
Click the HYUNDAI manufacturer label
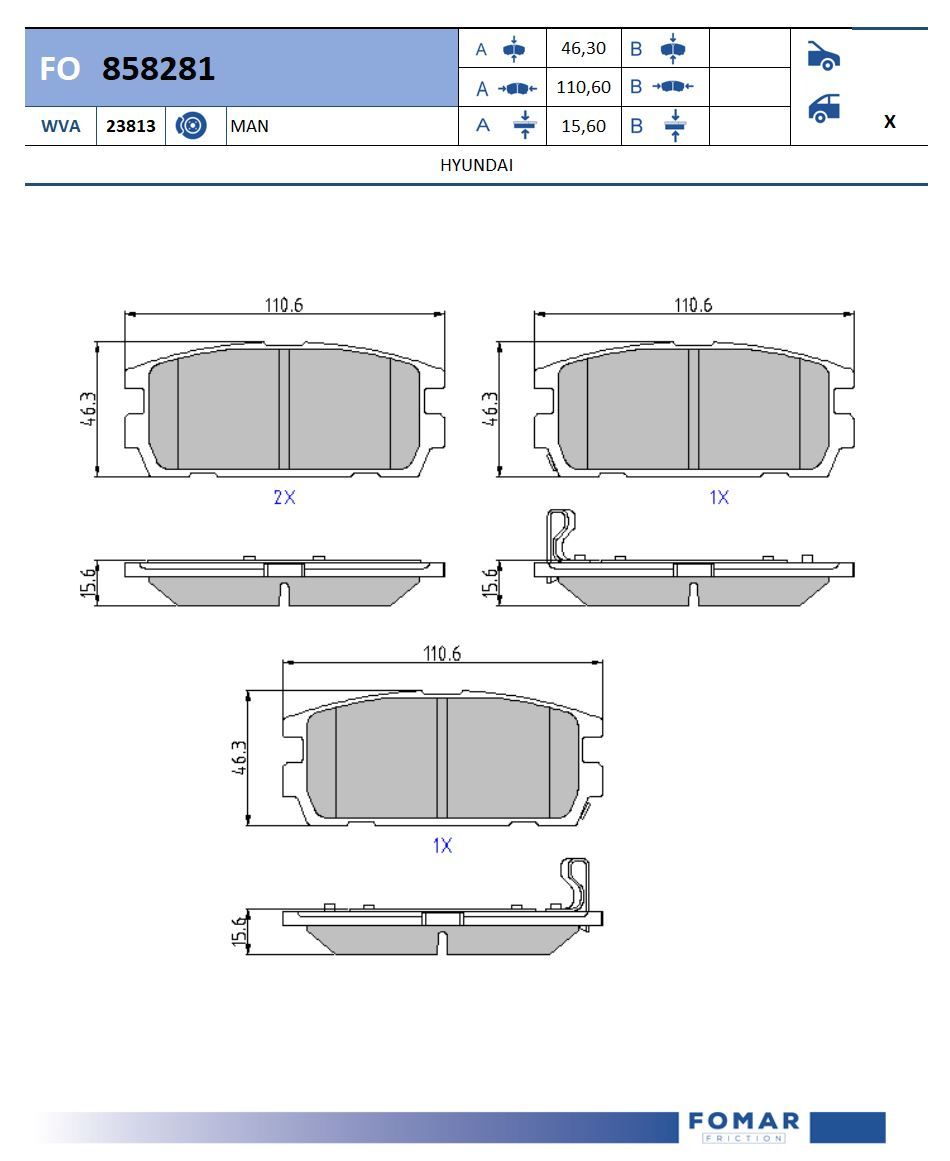tap(476, 166)
